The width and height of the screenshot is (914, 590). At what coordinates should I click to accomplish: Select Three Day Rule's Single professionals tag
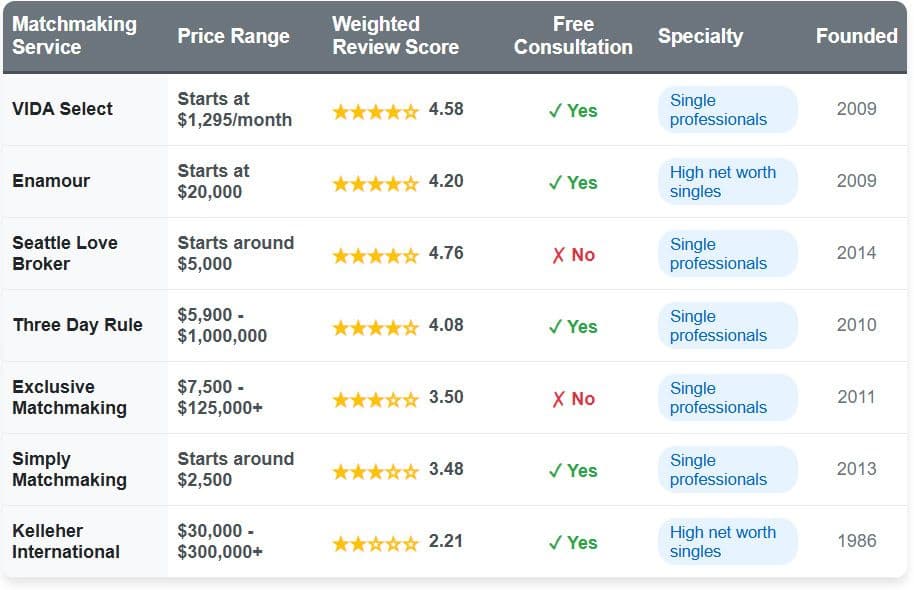tap(718, 326)
